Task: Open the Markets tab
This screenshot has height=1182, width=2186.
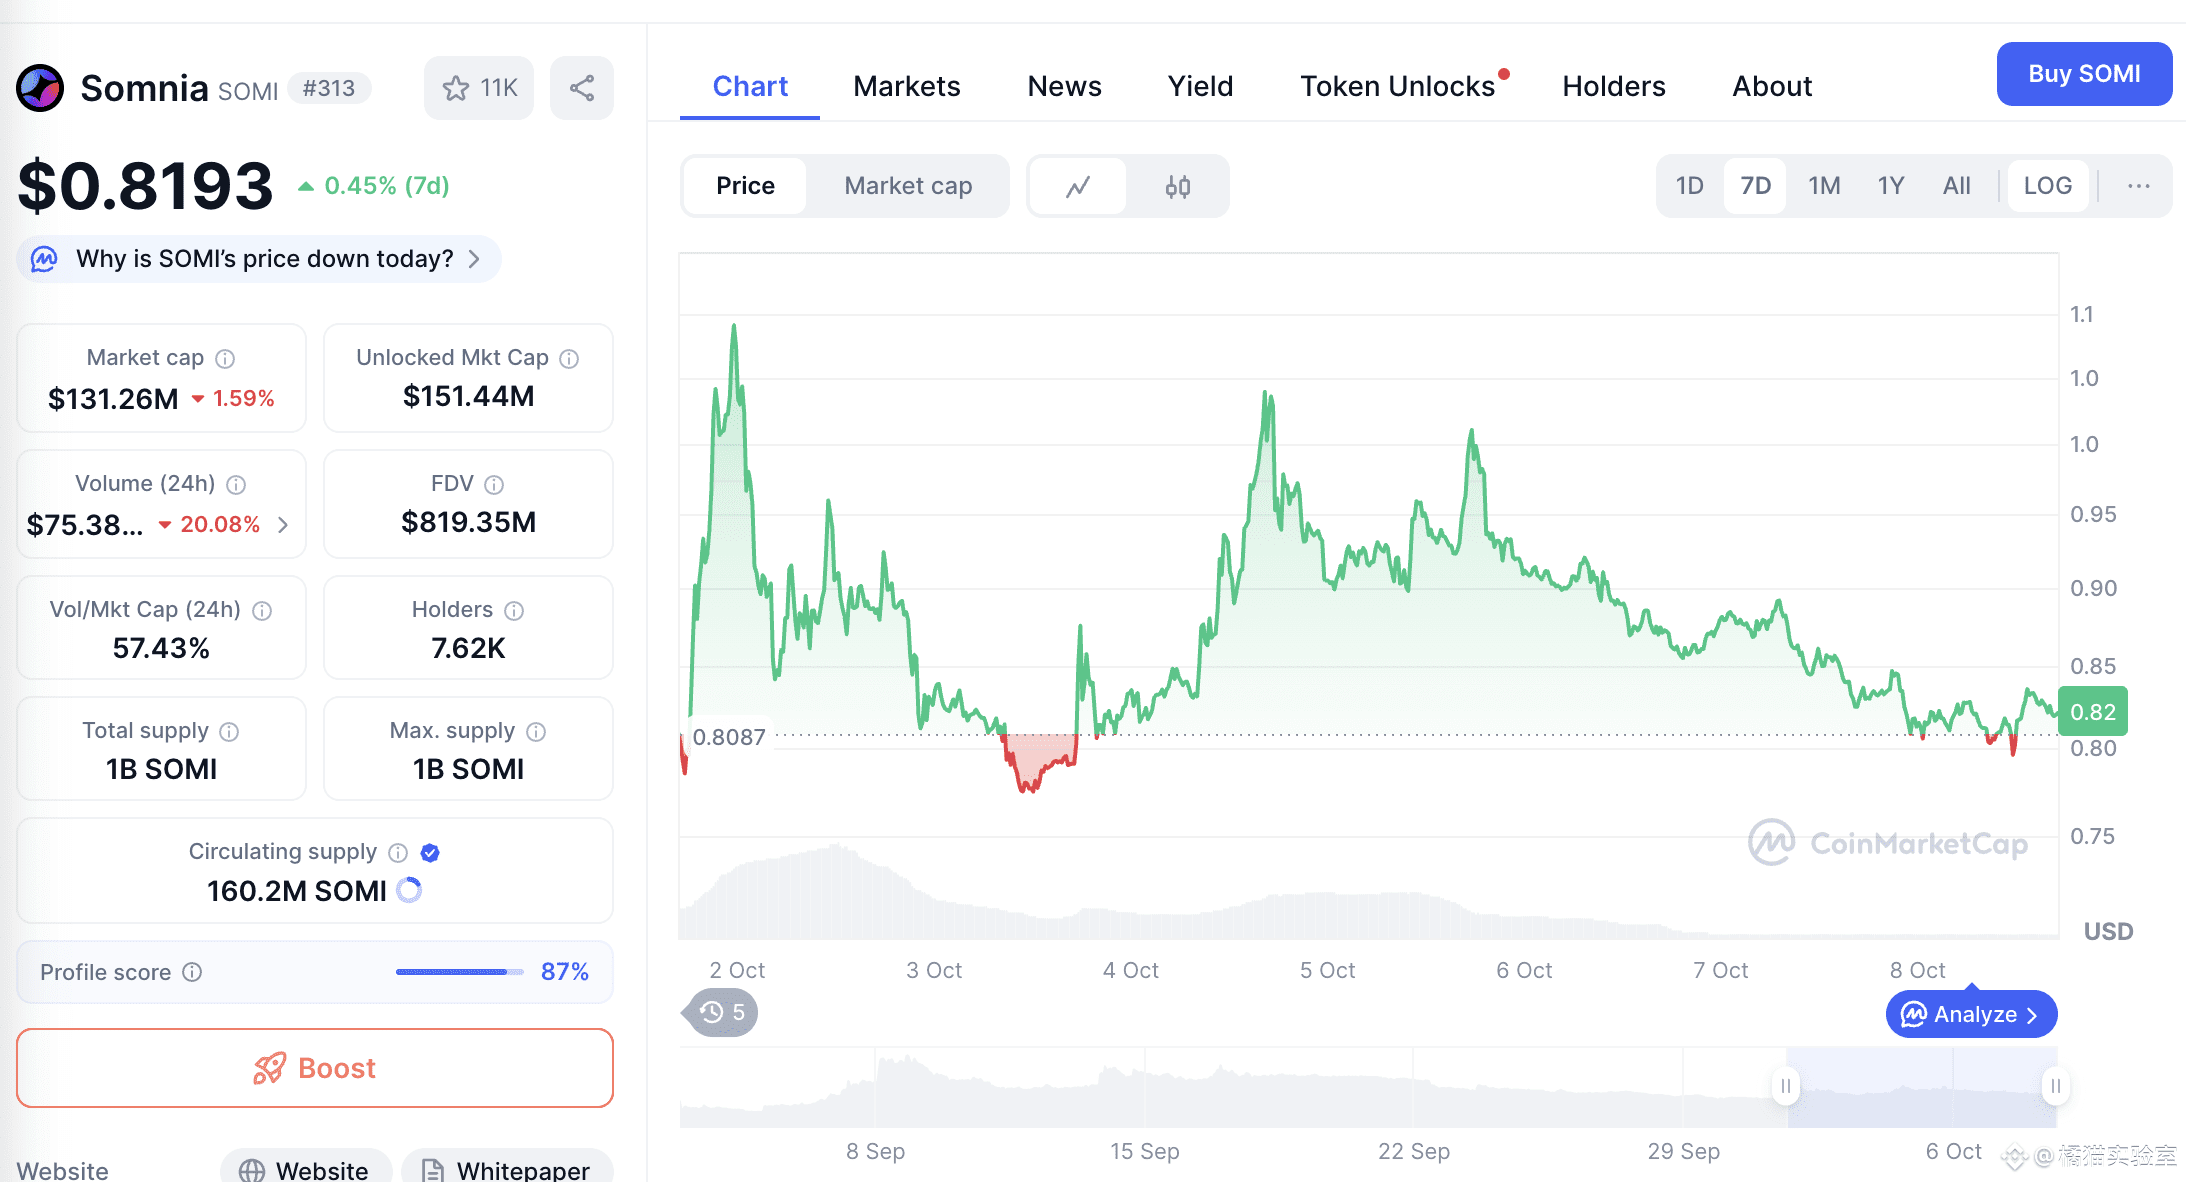Action: point(906,86)
